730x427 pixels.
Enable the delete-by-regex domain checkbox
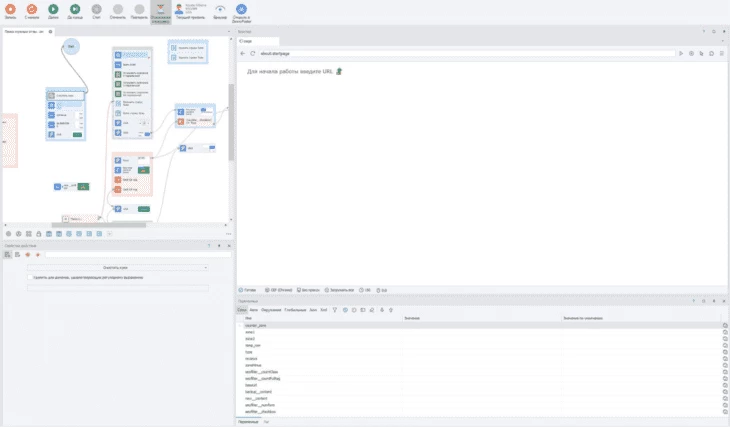tap(29, 277)
